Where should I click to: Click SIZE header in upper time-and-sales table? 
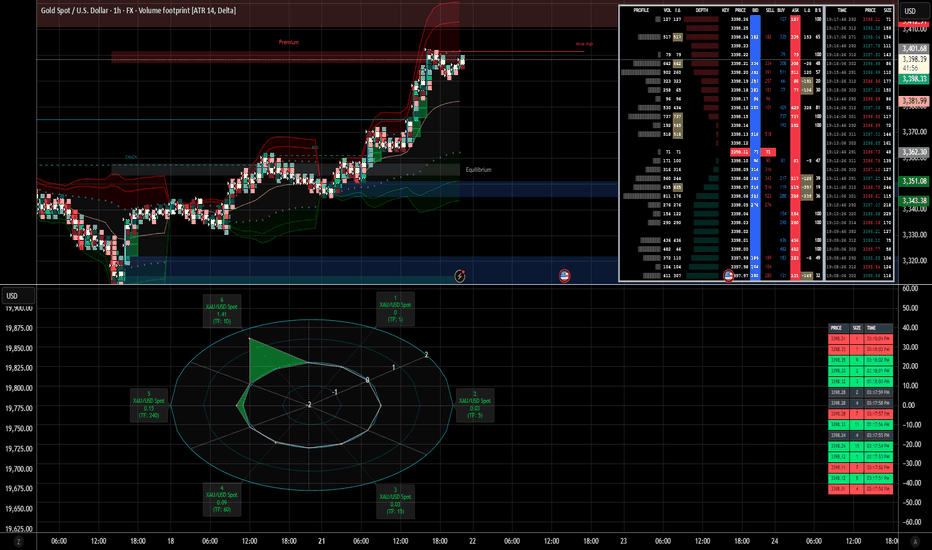(887, 10)
